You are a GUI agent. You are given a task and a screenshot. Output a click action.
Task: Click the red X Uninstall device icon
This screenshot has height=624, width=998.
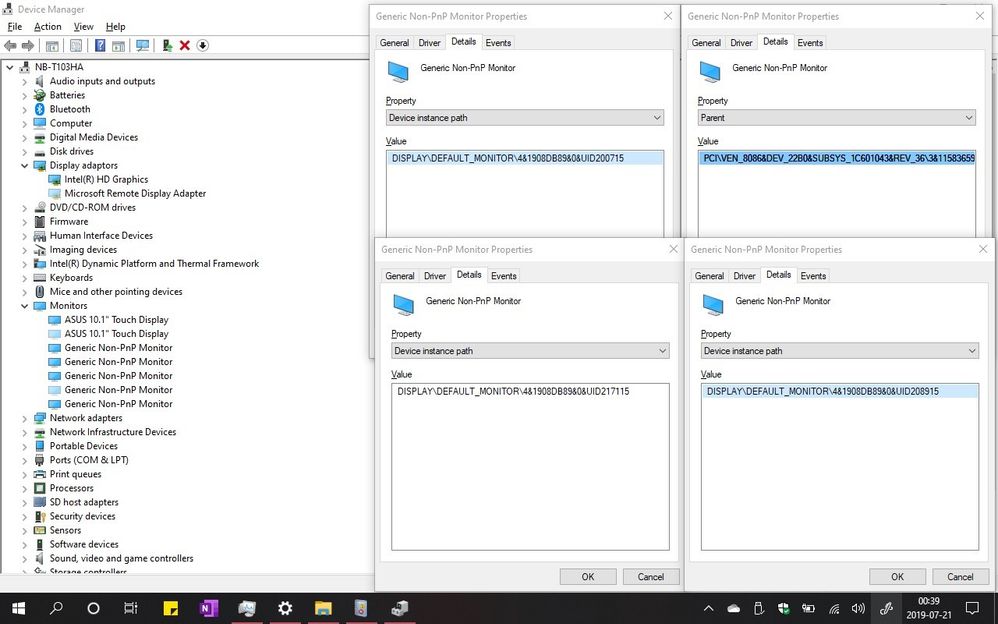(x=185, y=45)
